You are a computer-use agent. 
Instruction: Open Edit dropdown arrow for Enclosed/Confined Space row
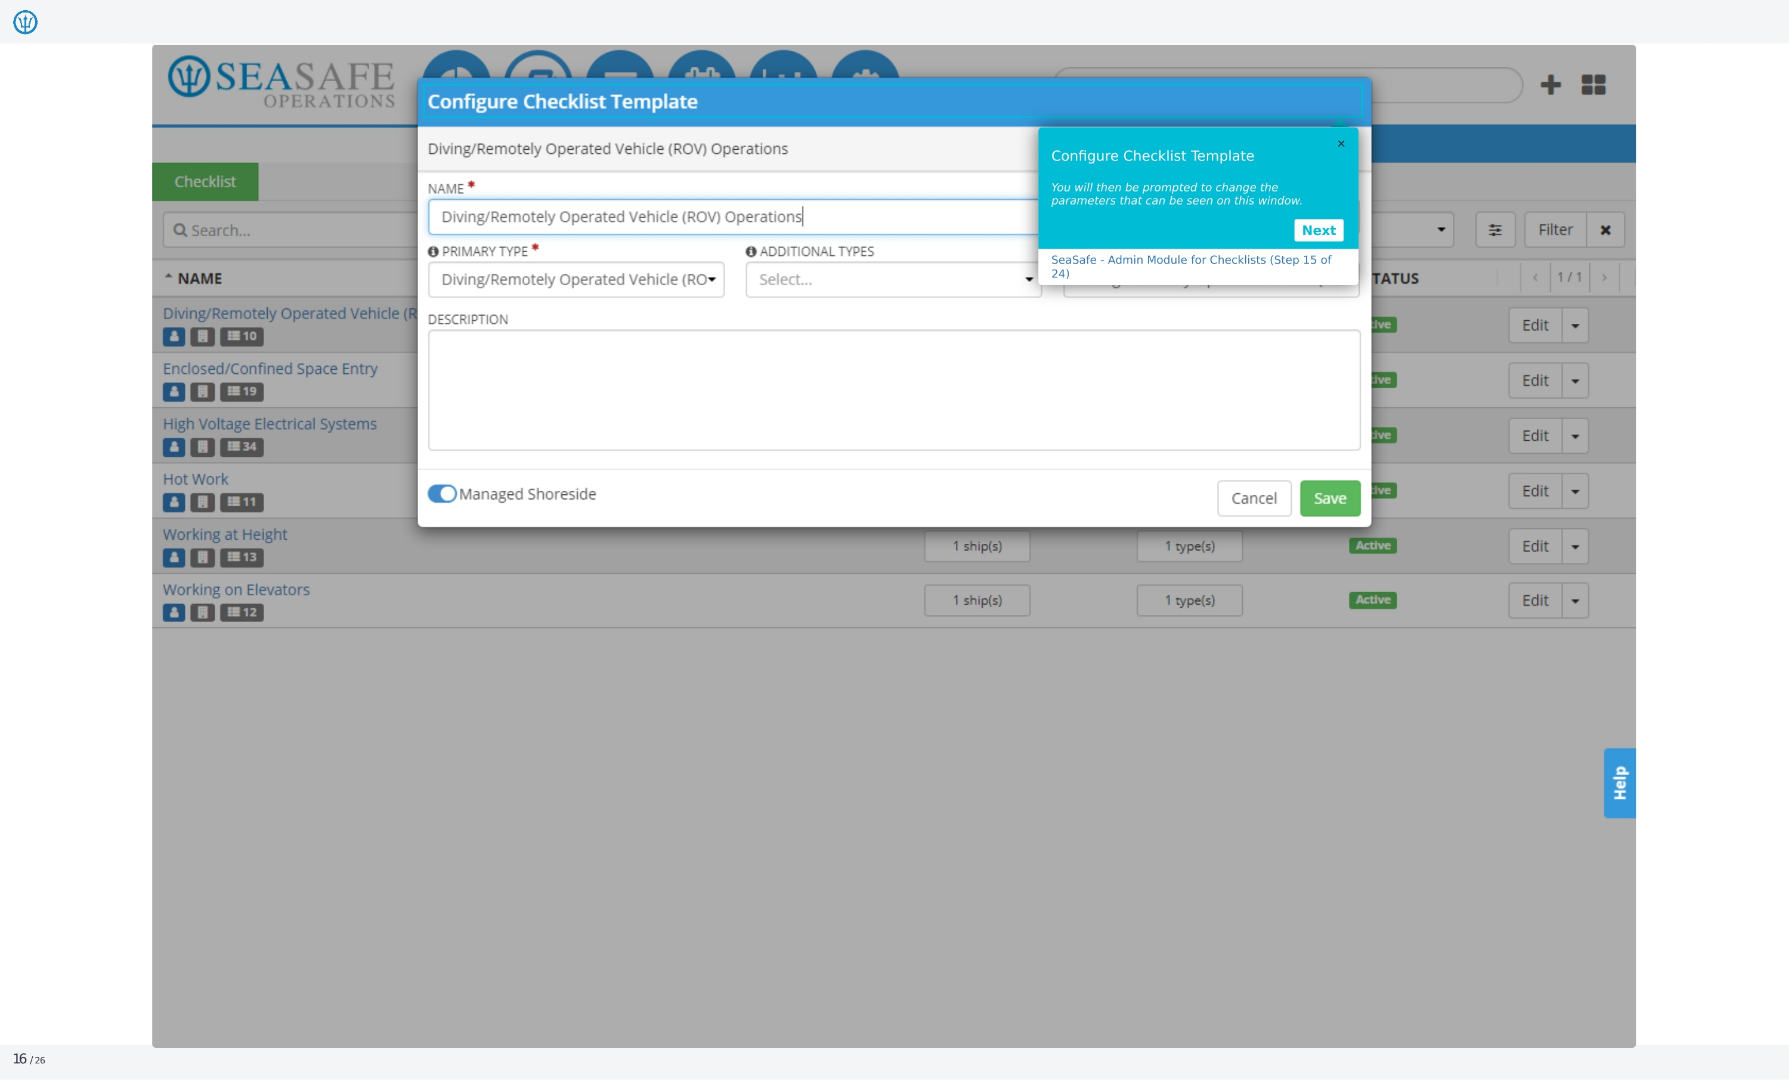(x=1575, y=381)
